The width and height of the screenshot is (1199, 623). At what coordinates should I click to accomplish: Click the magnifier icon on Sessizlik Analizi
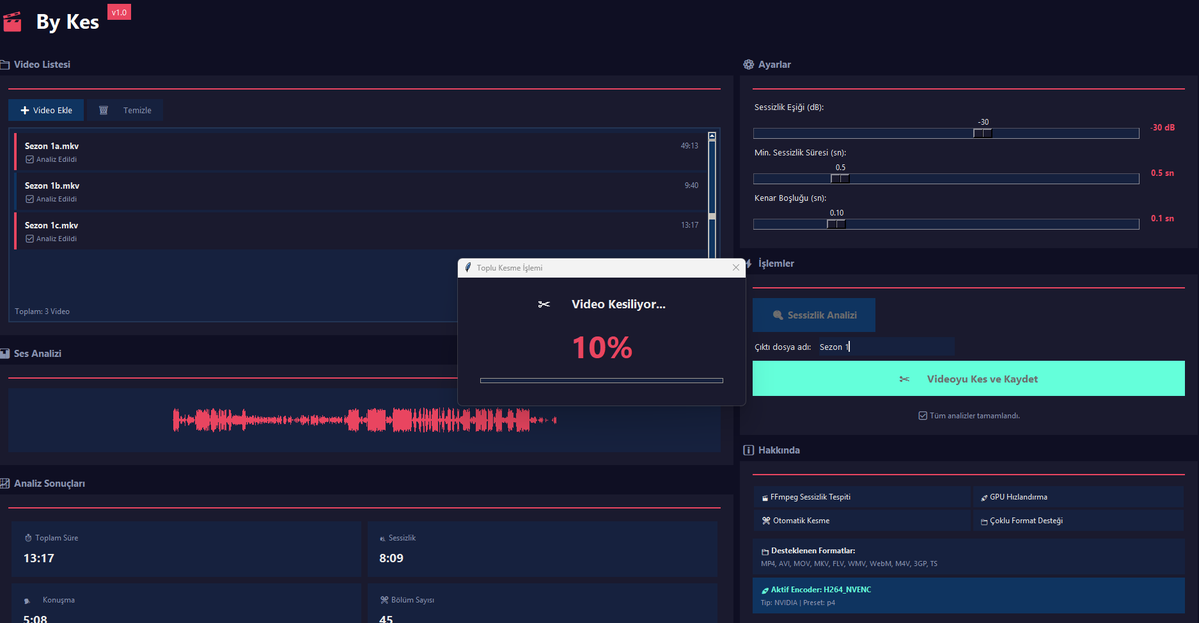coord(779,315)
